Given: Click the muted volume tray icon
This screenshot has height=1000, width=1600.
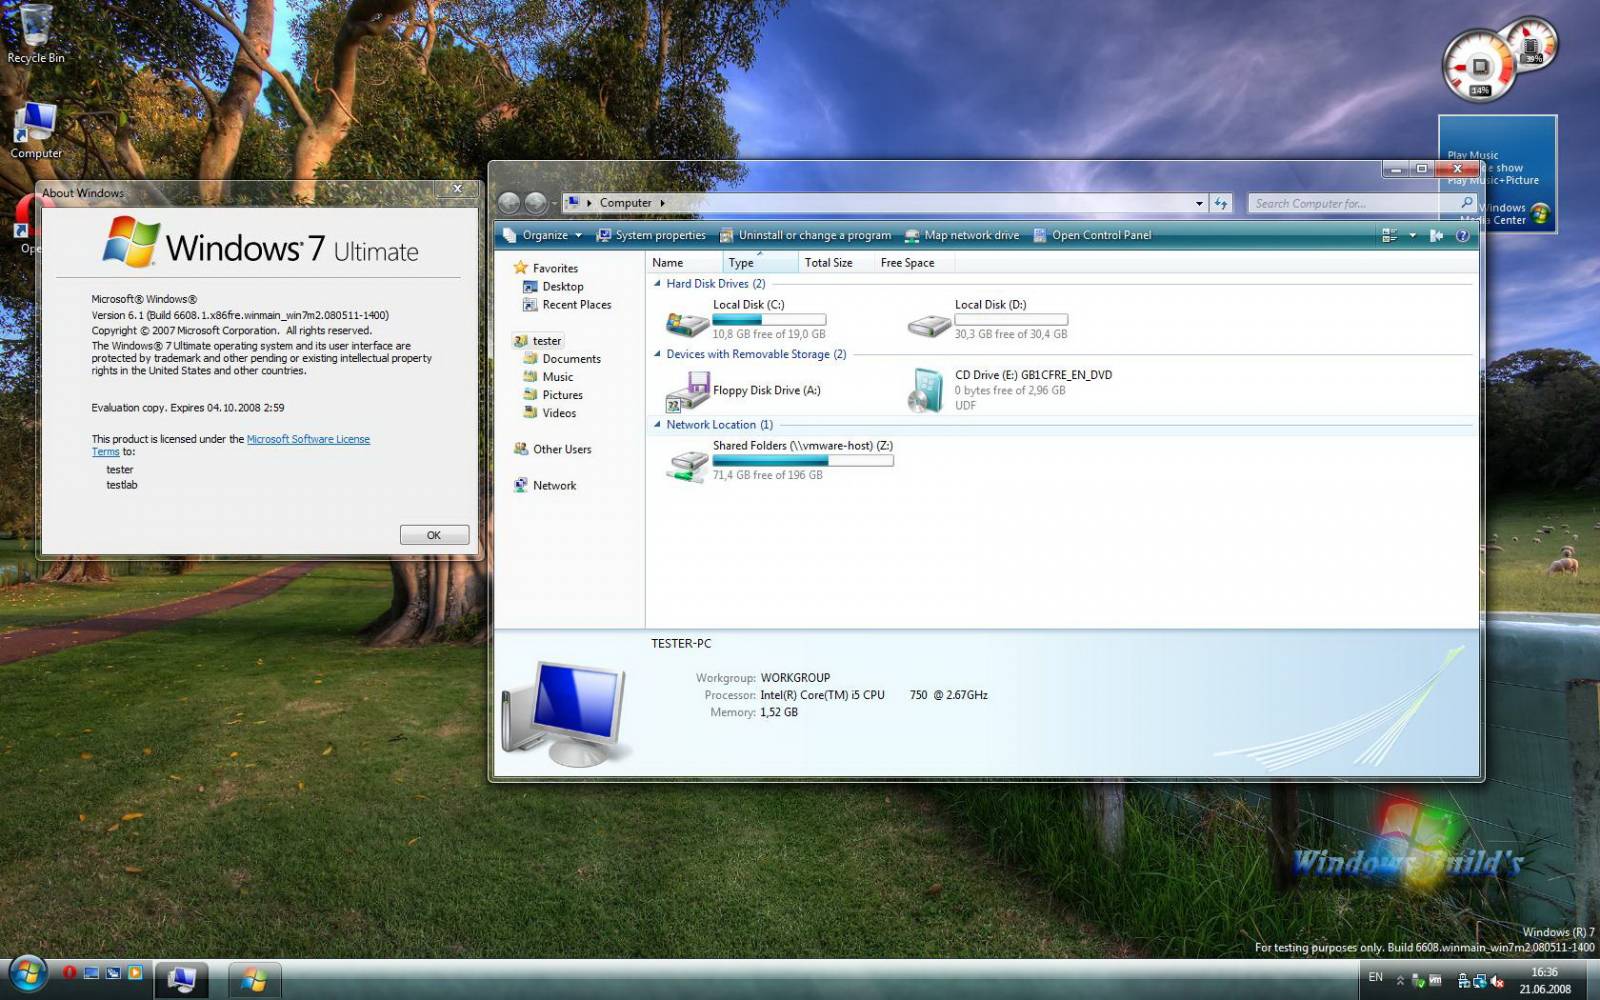Looking at the screenshot, I should [x=1497, y=982].
